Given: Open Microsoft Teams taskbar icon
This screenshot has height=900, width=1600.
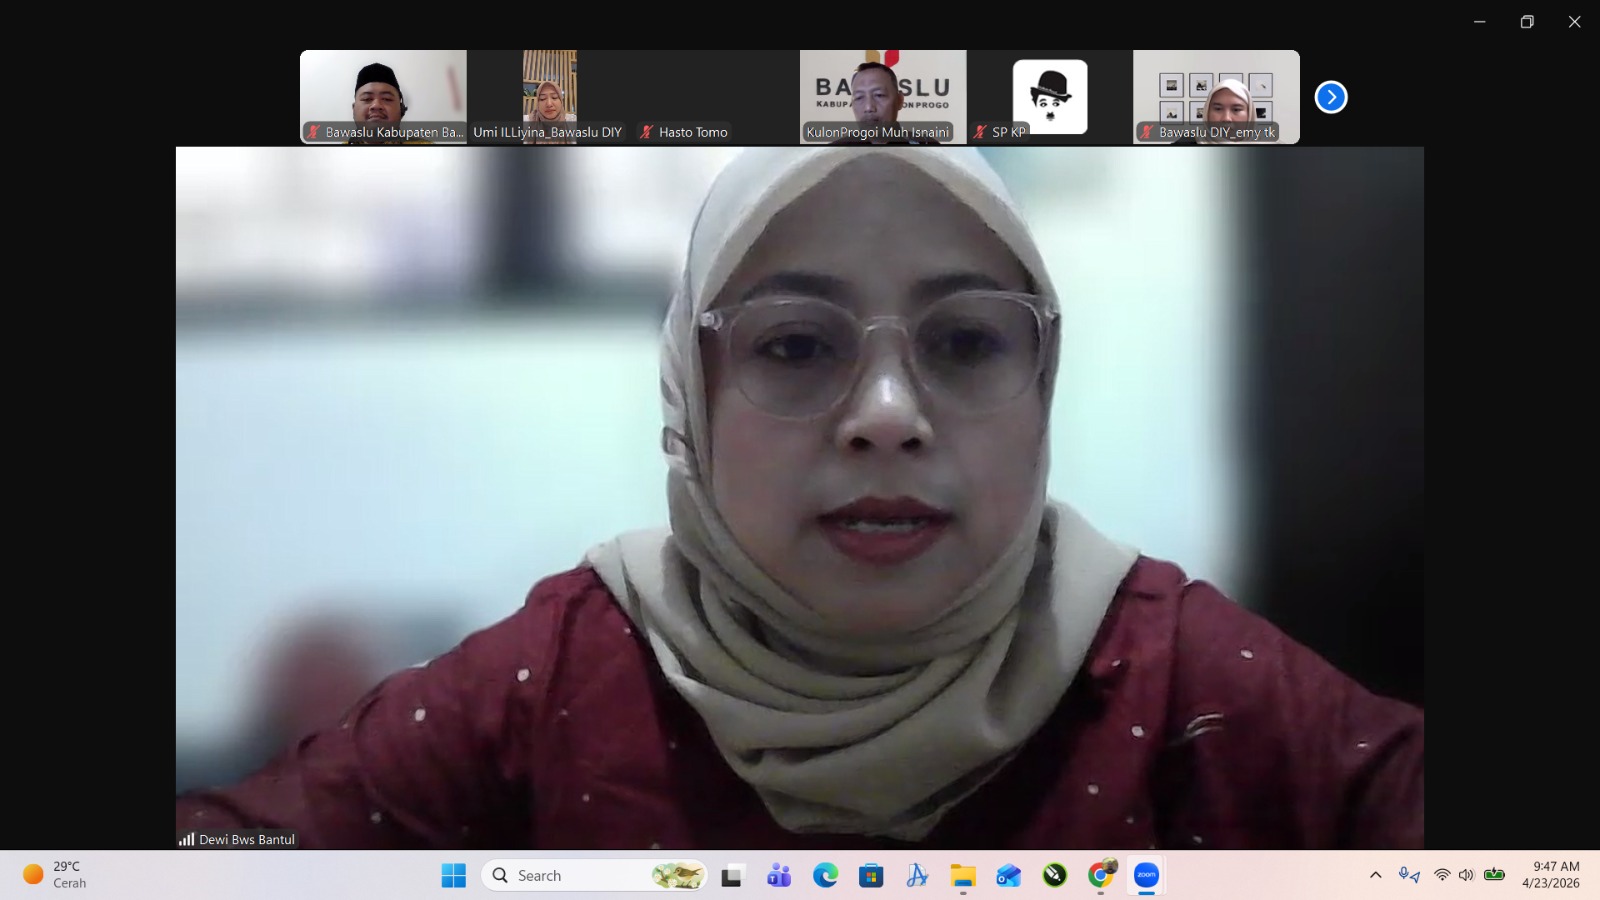Looking at the screenshot, I should click(779, 876).
